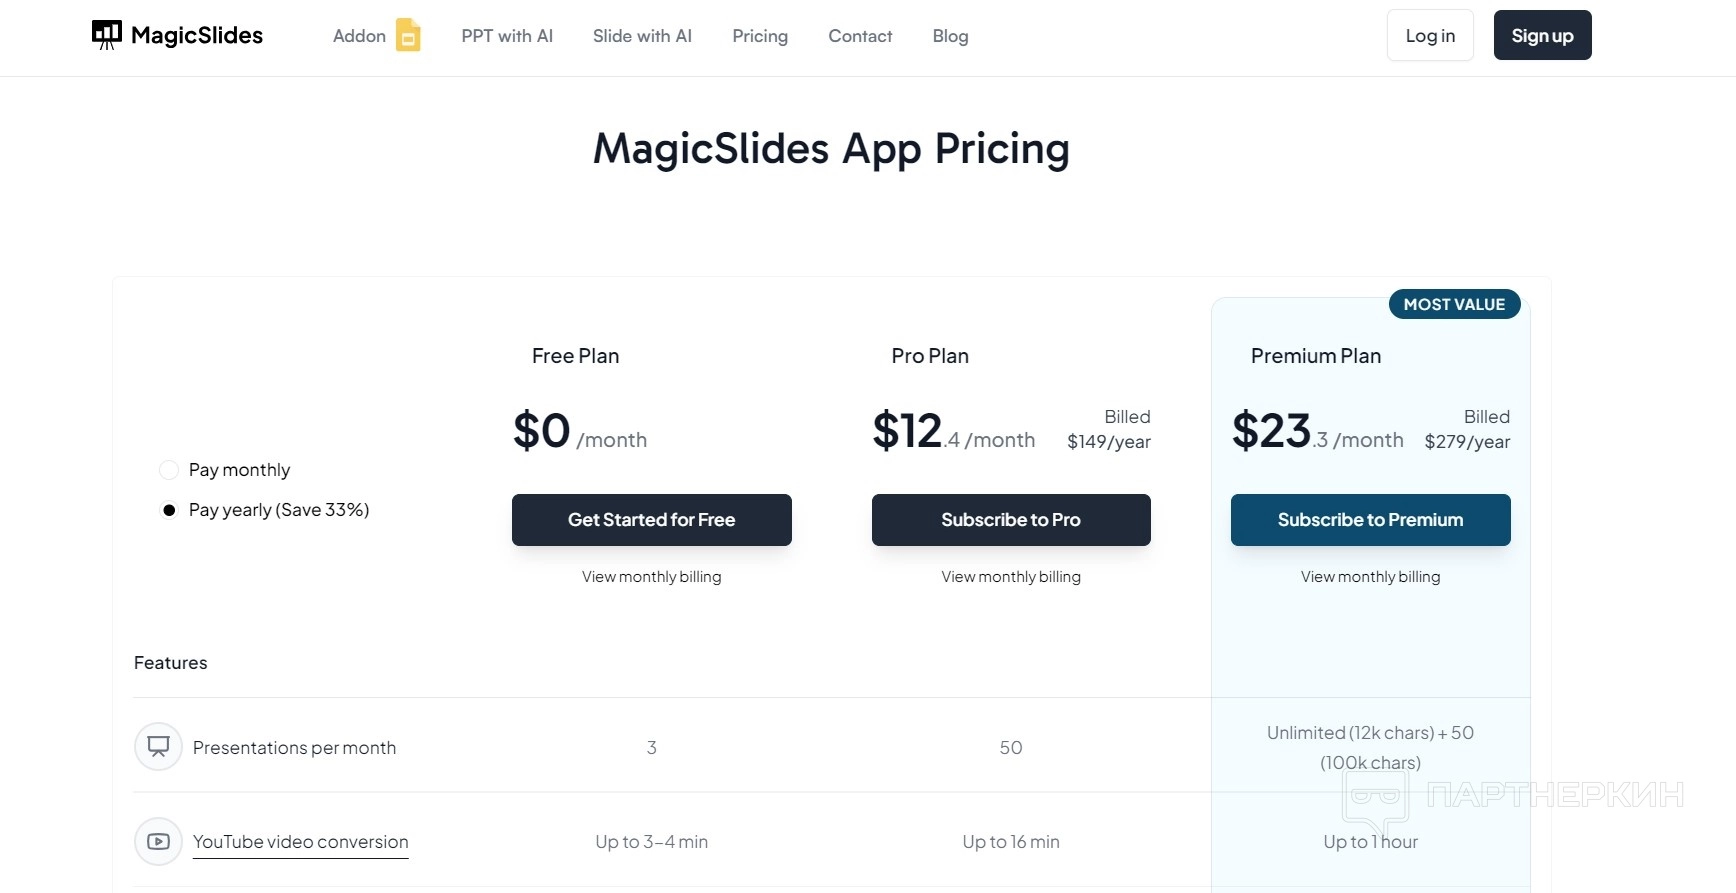This screenshot has height=893, width=1736.
Task: View monthly billing under Pro Plan
Action: (1011, 577)
